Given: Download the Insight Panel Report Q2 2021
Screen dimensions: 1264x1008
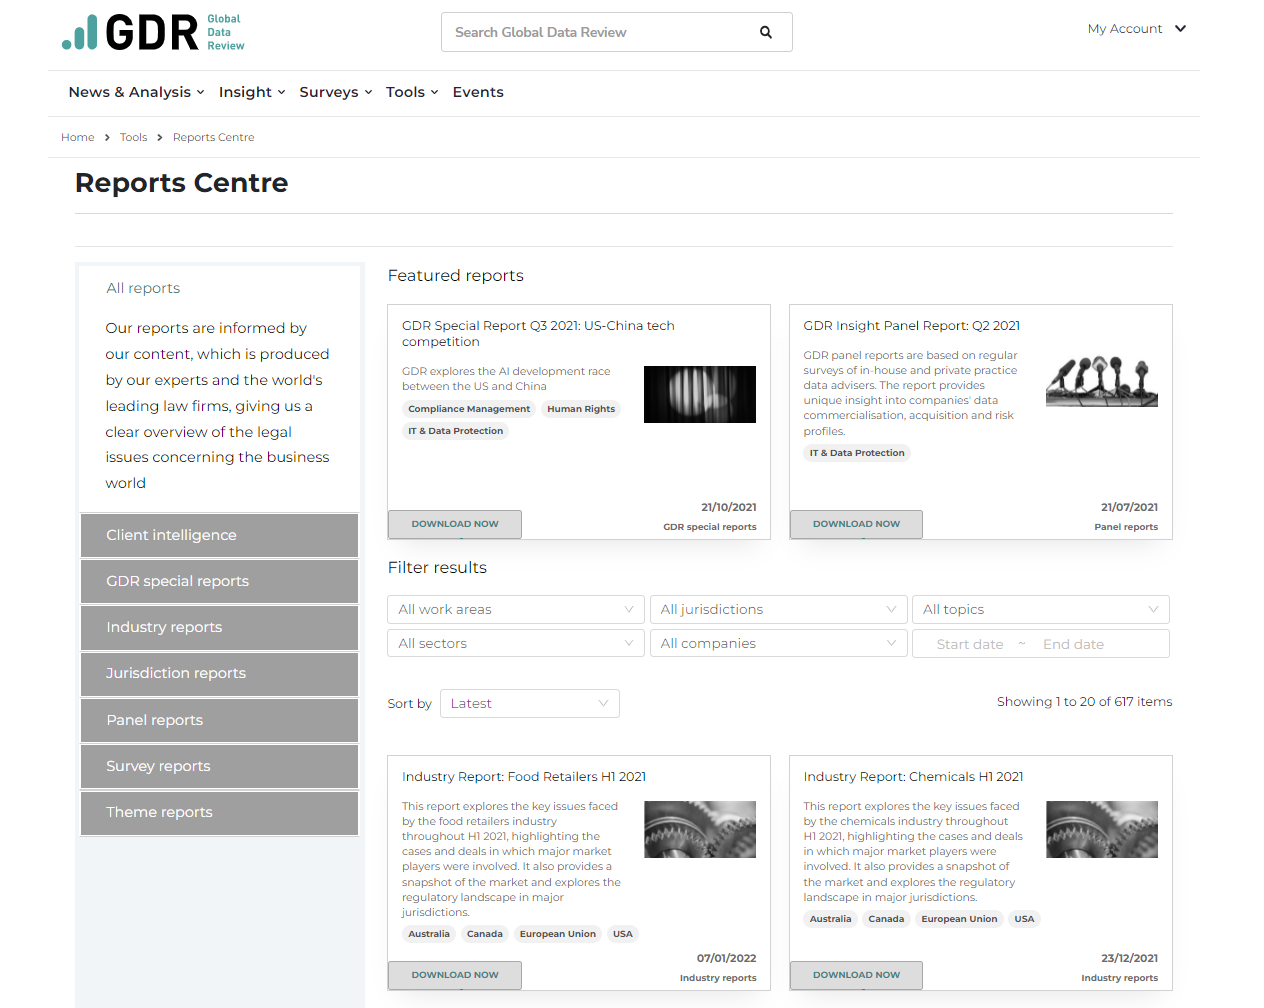Looking at the screenshot, I should [856, 524].
